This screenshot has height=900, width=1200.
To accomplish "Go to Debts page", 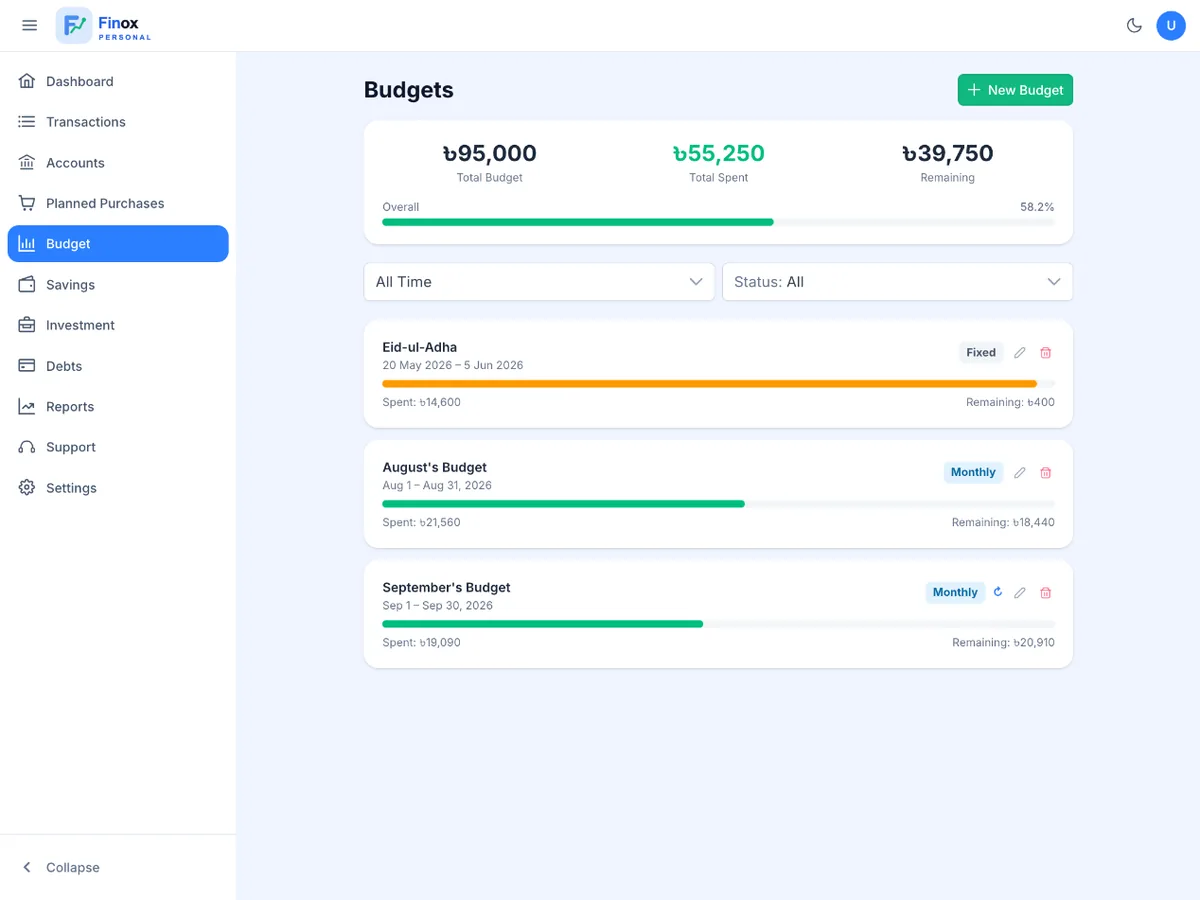I will pyautogui.click(x=118, y=366).
